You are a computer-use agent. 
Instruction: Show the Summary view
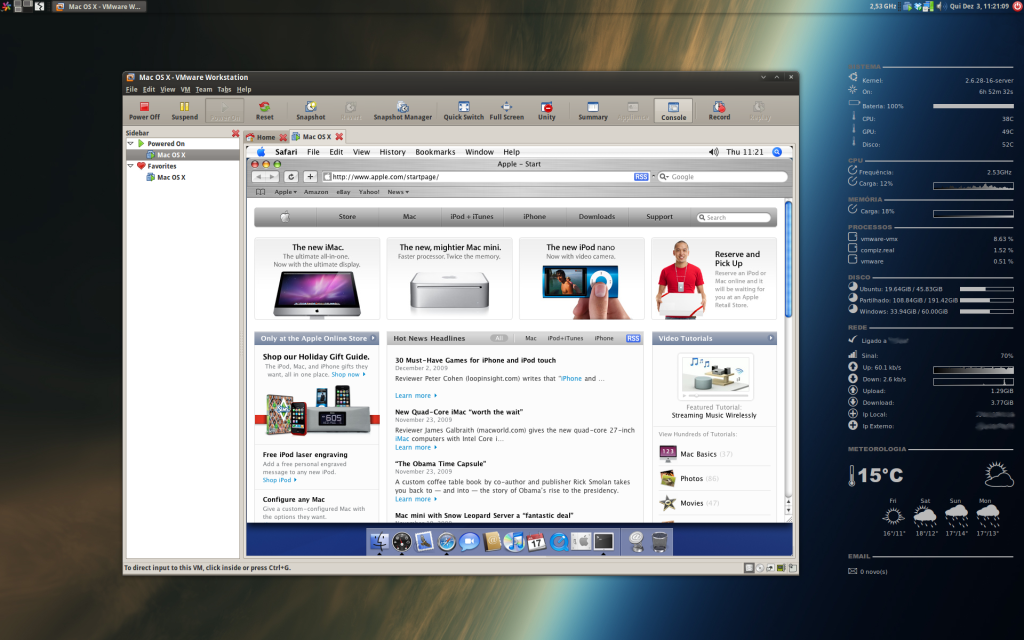[x=593, y=110]
